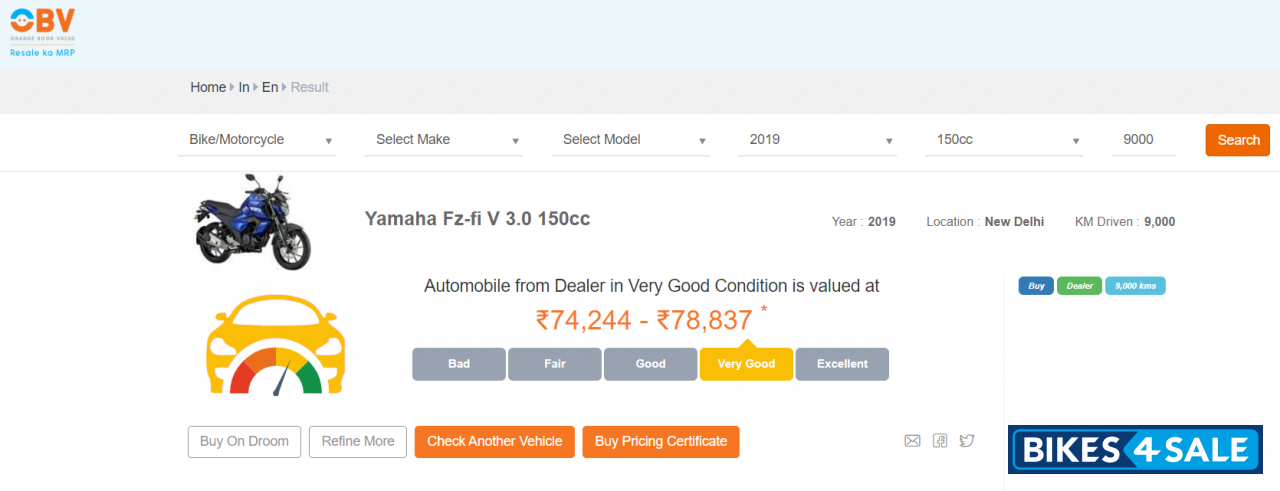Go to Home in the breadcrumb

[x=208, y=87]
